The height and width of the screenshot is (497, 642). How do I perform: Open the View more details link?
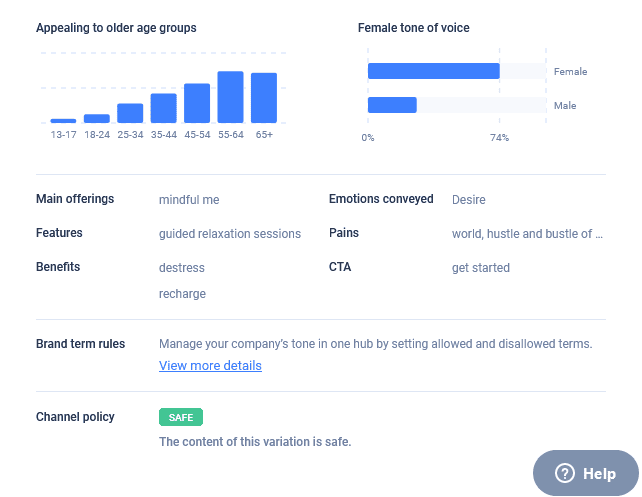[x=210, y=366]
